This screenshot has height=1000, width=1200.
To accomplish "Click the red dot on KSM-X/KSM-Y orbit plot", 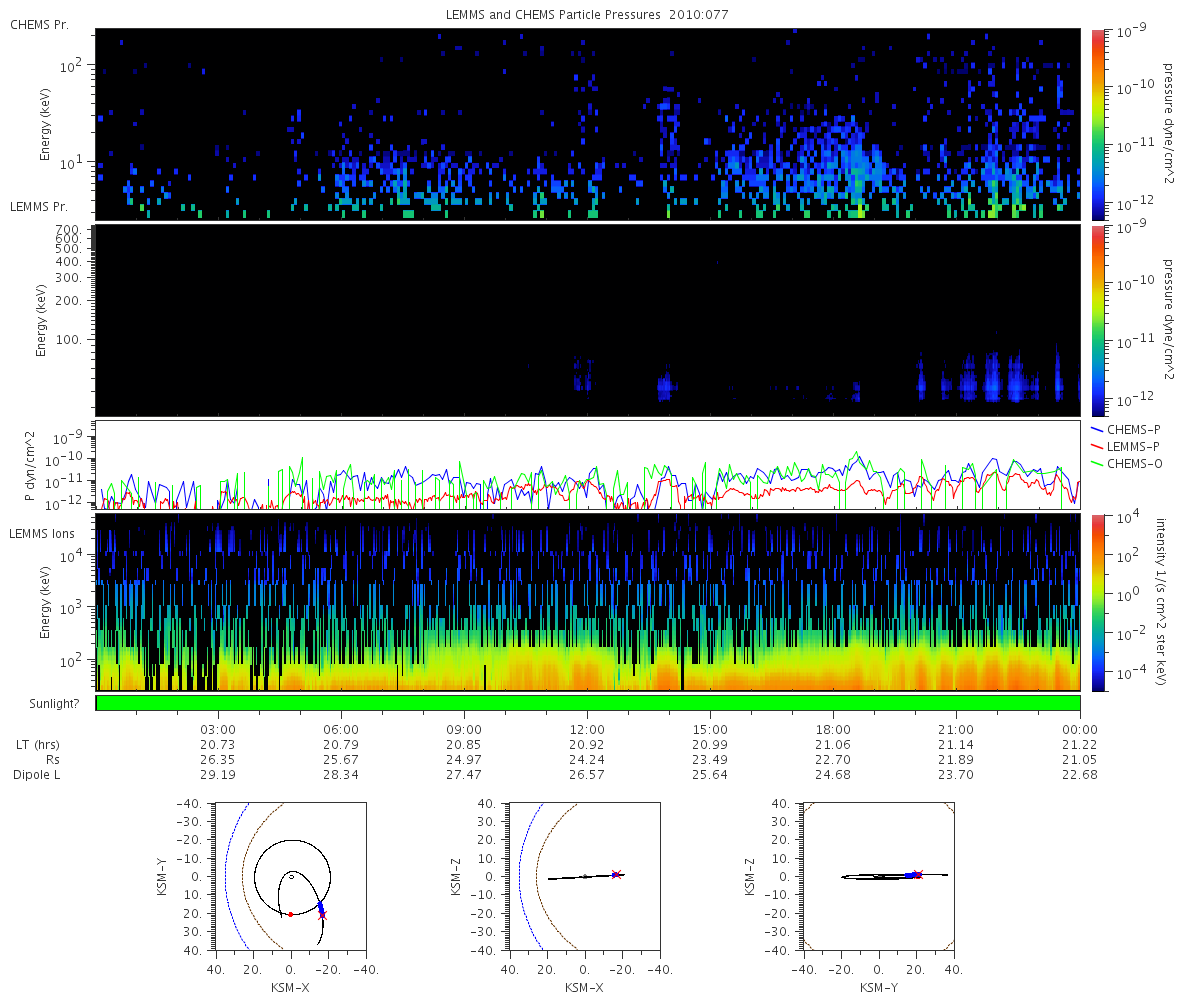I will tap(291, 914).
